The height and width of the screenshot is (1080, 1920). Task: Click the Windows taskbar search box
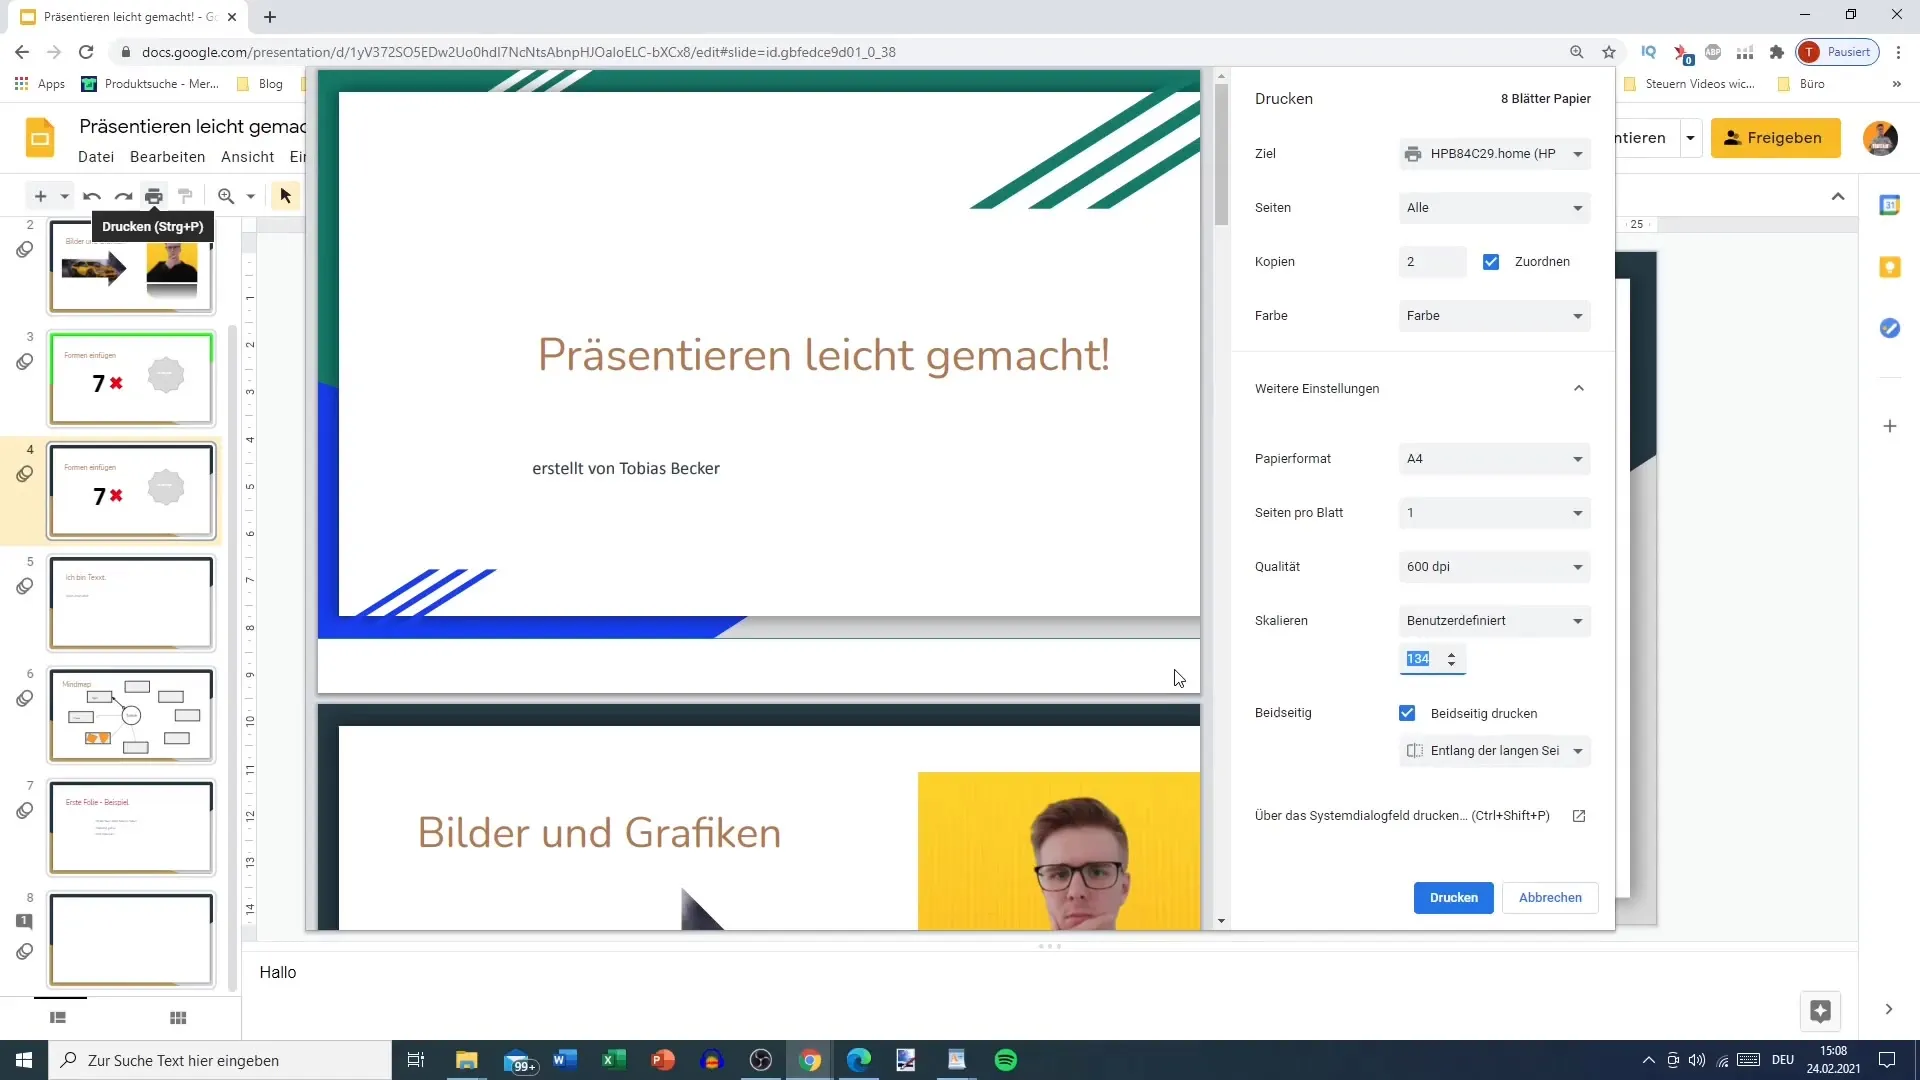[x=220, y=1060]
